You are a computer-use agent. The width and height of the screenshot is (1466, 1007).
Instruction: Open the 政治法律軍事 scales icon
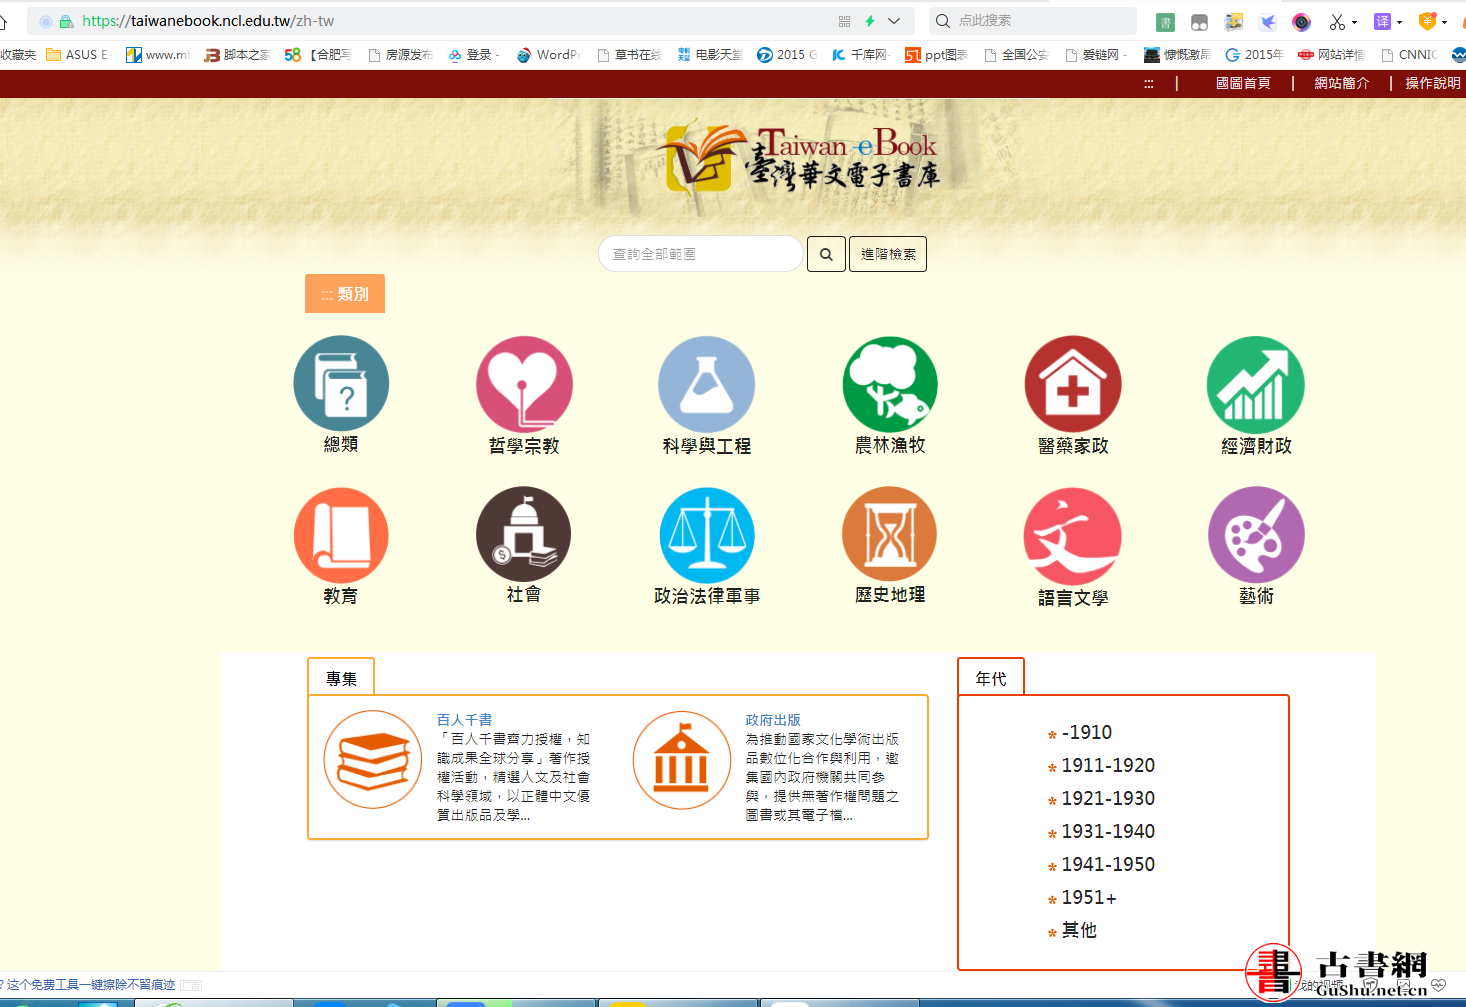coord(707,536)
